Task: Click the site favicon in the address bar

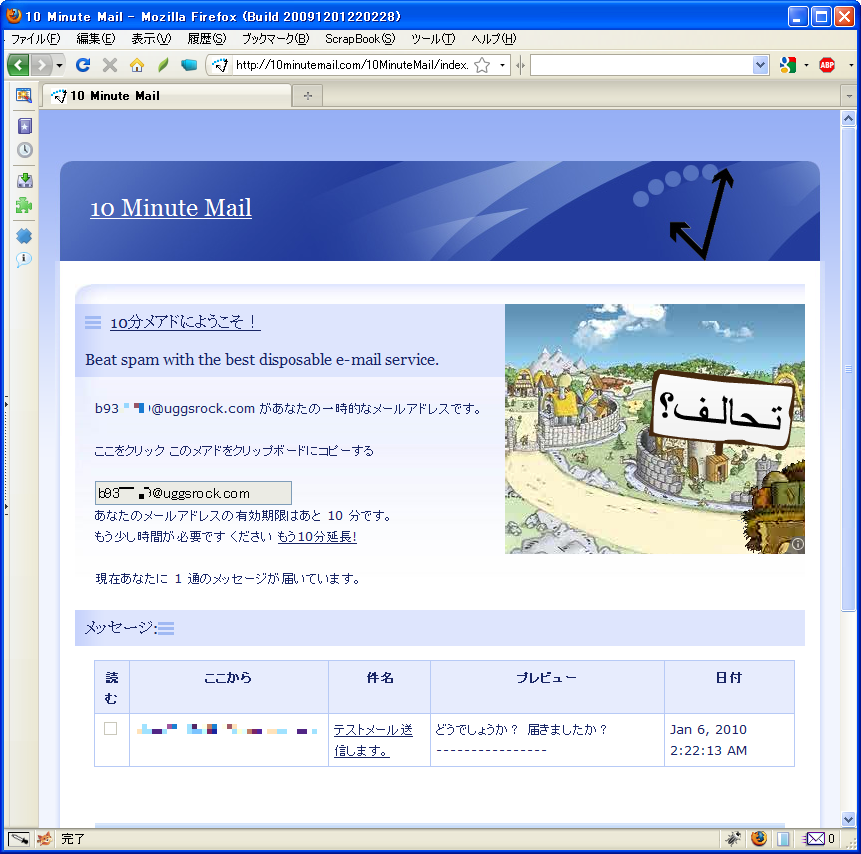Action: click(220, 65)
